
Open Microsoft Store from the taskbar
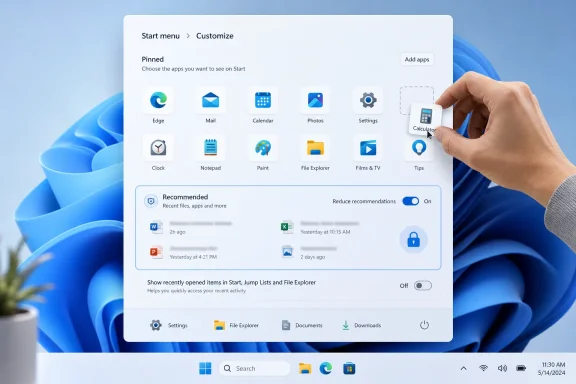click(x=349, y=368)
